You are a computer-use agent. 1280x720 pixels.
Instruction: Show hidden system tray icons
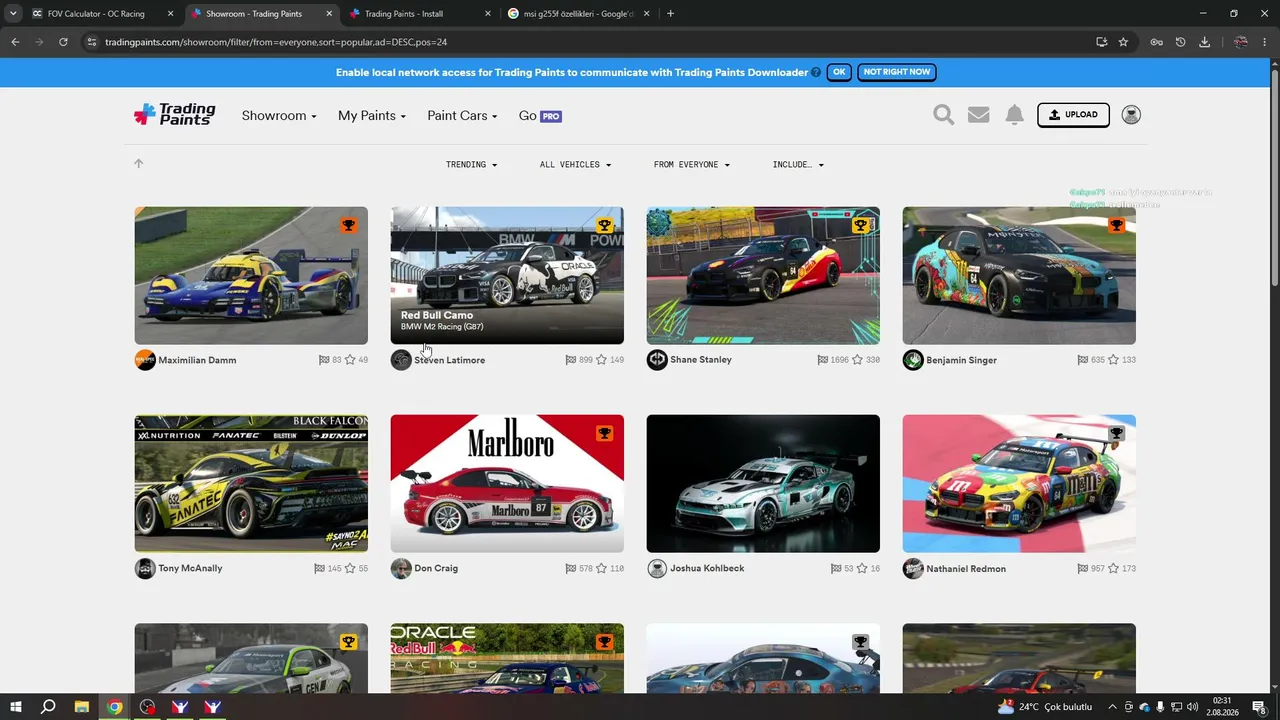tap(1112, 707)
